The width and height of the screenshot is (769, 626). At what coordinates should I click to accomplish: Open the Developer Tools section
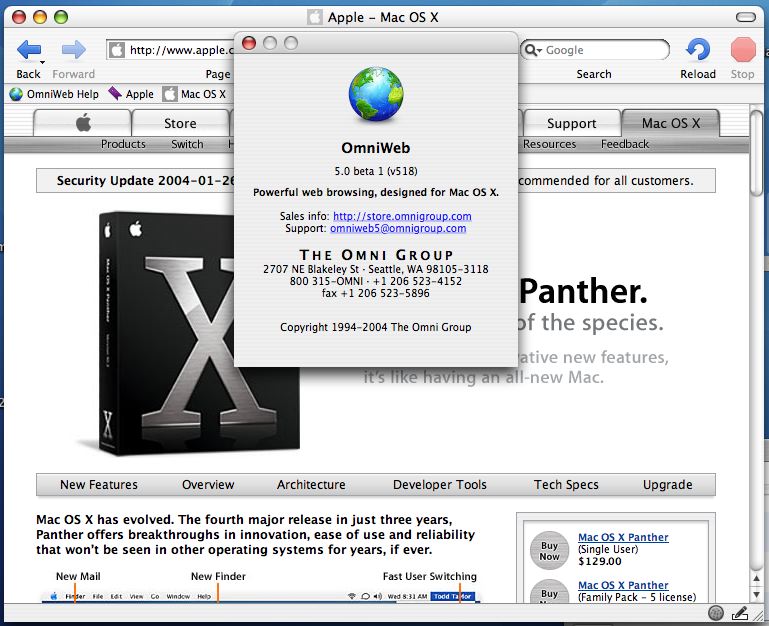click(439, 485)
